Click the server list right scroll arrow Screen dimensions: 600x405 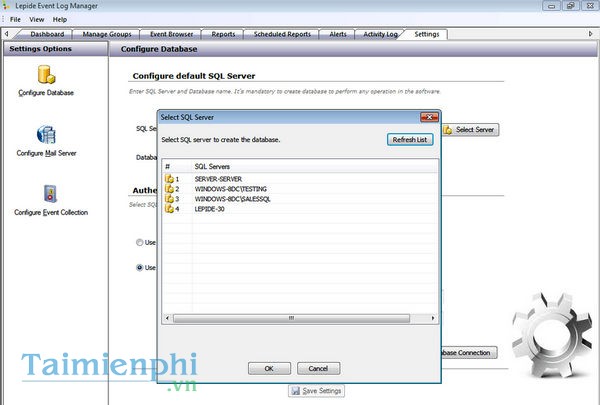433,318
